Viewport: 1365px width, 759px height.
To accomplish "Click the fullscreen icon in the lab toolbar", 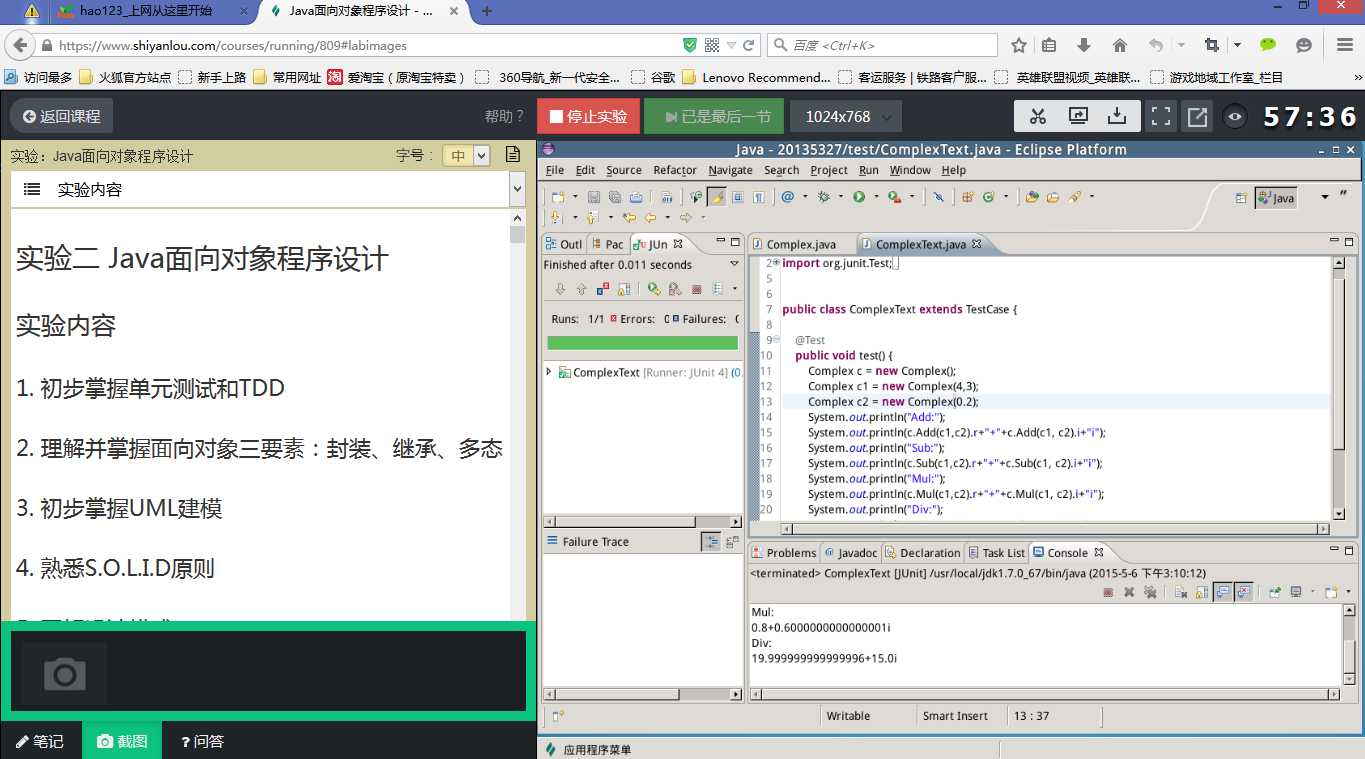I will (1160, 116).
